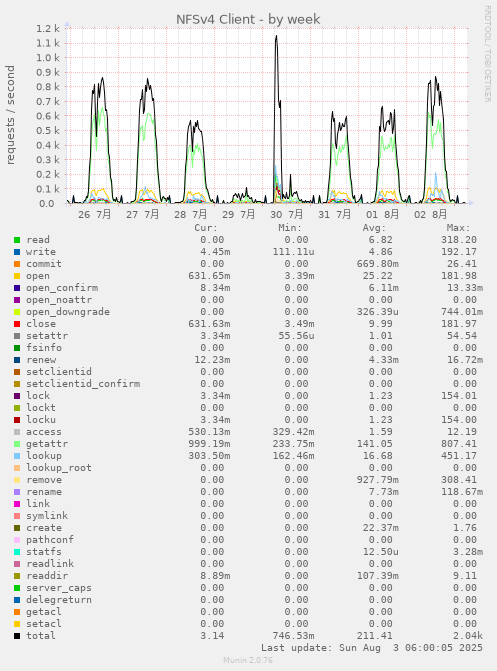This screenshot has height=671, width=497.
Task: Click the '29 7月' date label
Action: 238,214
